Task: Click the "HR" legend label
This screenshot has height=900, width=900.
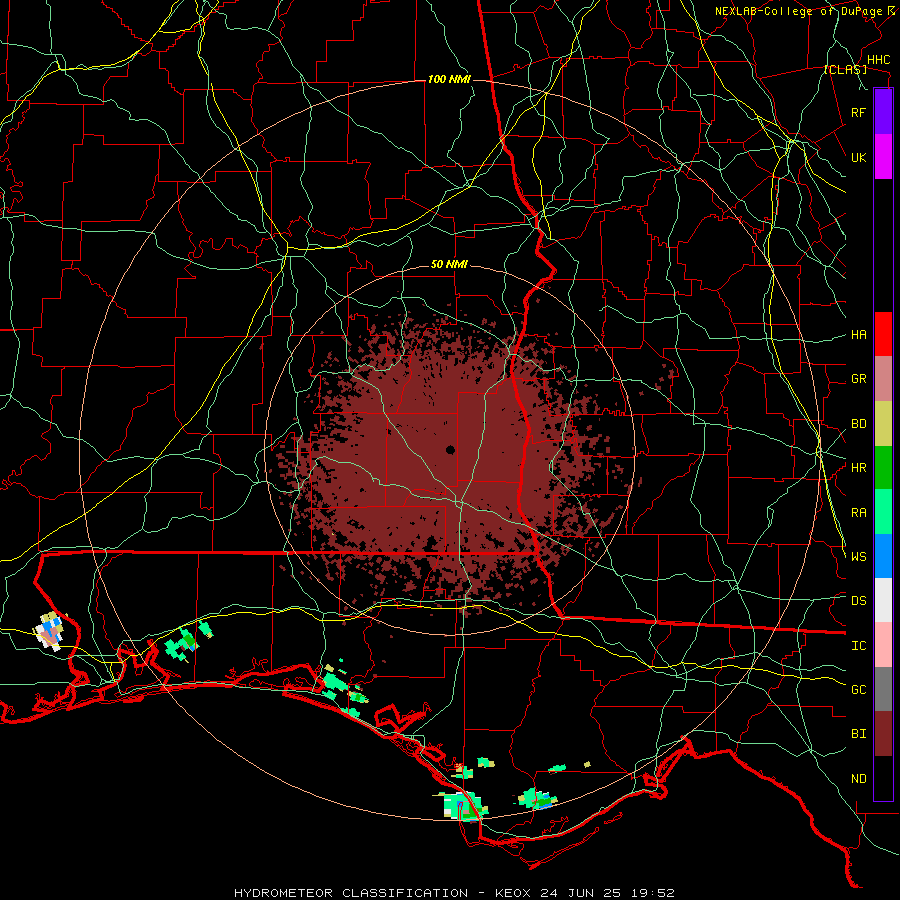Action: (859, 468)
